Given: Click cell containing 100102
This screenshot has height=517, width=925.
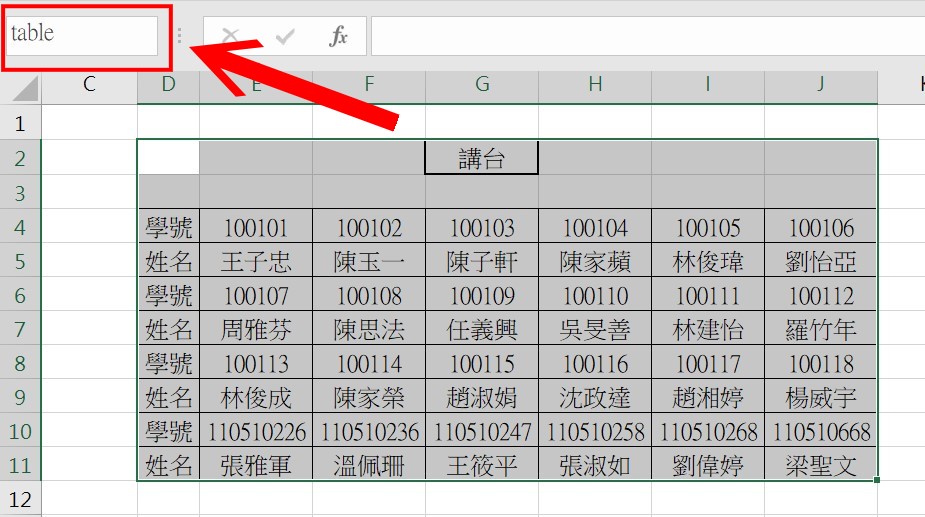Looking at the screenshot, I should tap(369, 227).
